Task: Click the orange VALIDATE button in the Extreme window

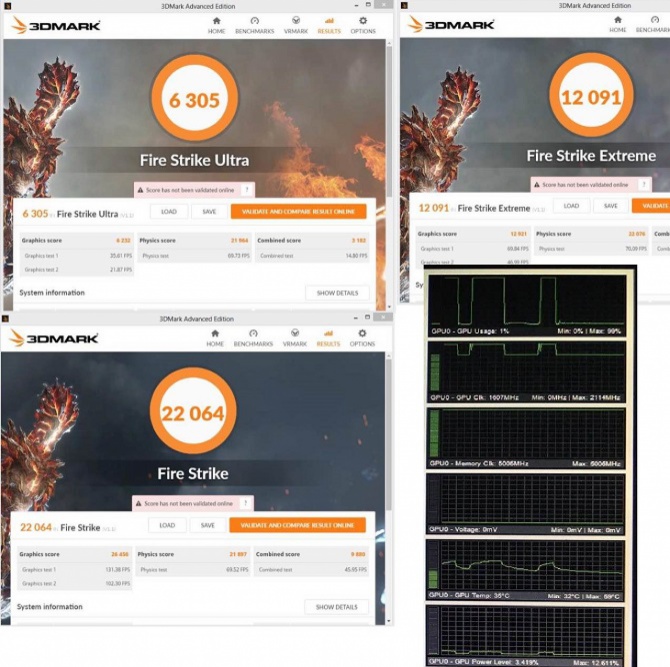Action: 651,206
